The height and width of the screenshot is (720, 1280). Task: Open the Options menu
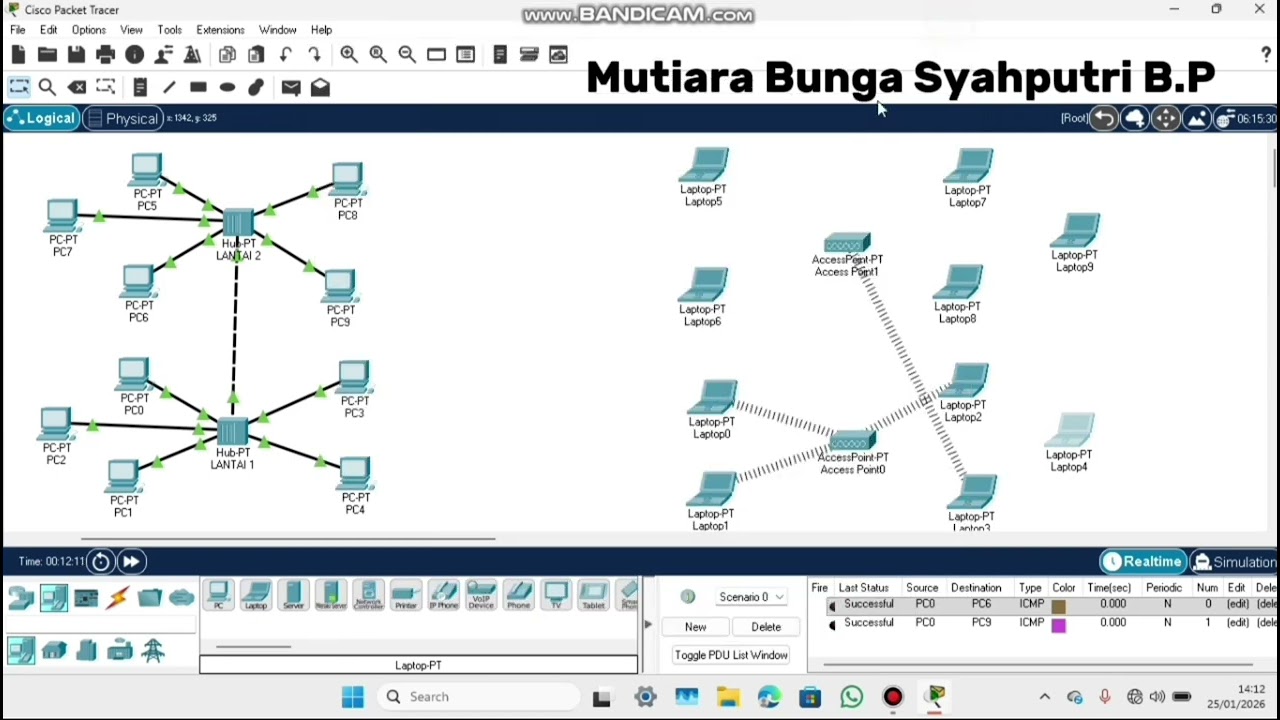[x=89, y=30]
